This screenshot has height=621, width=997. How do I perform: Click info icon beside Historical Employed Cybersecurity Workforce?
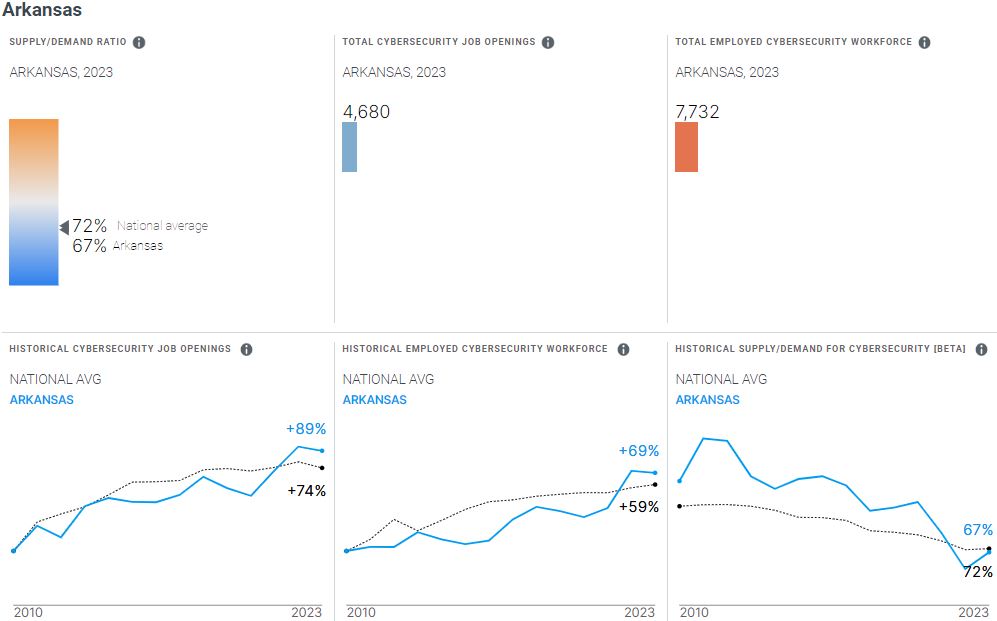point(623,349)
